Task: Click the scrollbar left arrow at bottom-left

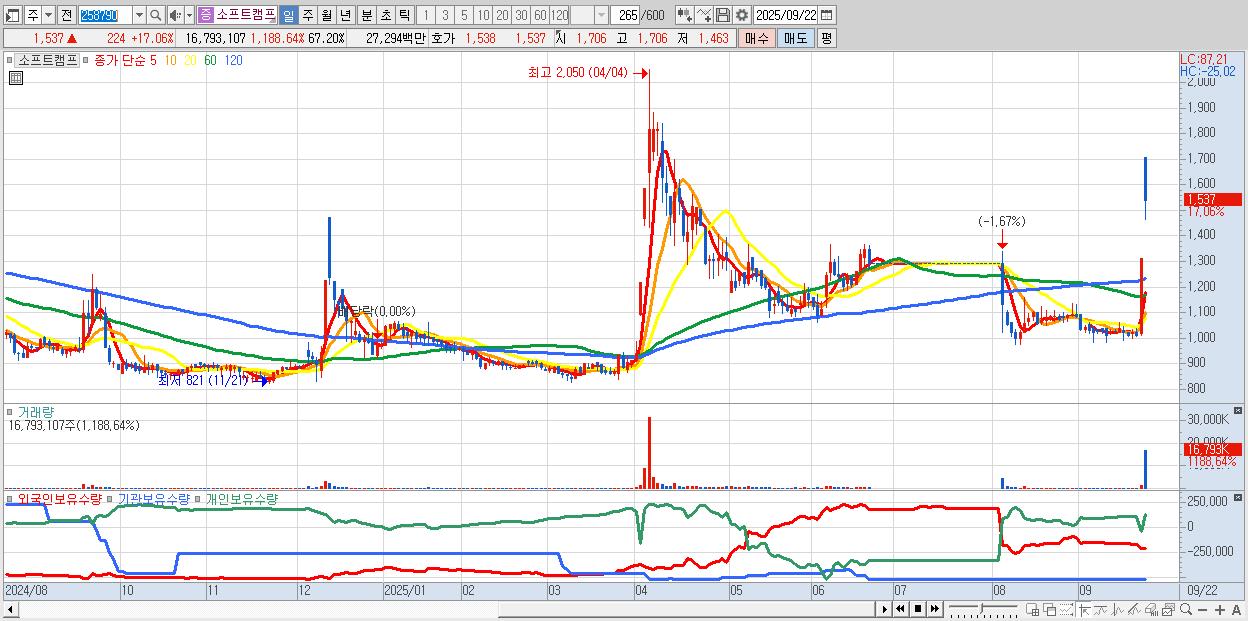Action: pyautogui.click(x=11, y=609)
